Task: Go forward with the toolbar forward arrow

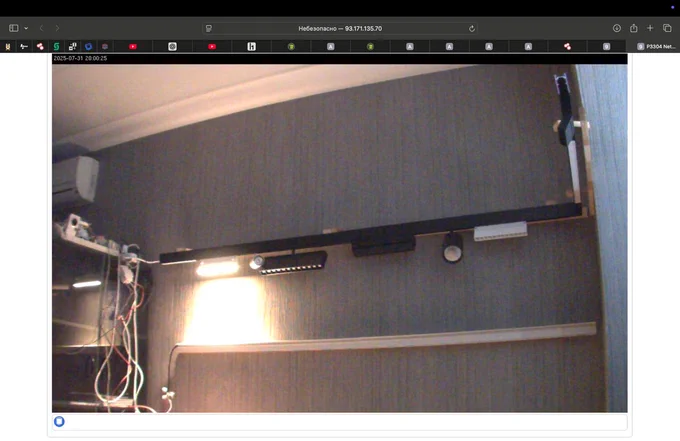Action: coord(57,28)
